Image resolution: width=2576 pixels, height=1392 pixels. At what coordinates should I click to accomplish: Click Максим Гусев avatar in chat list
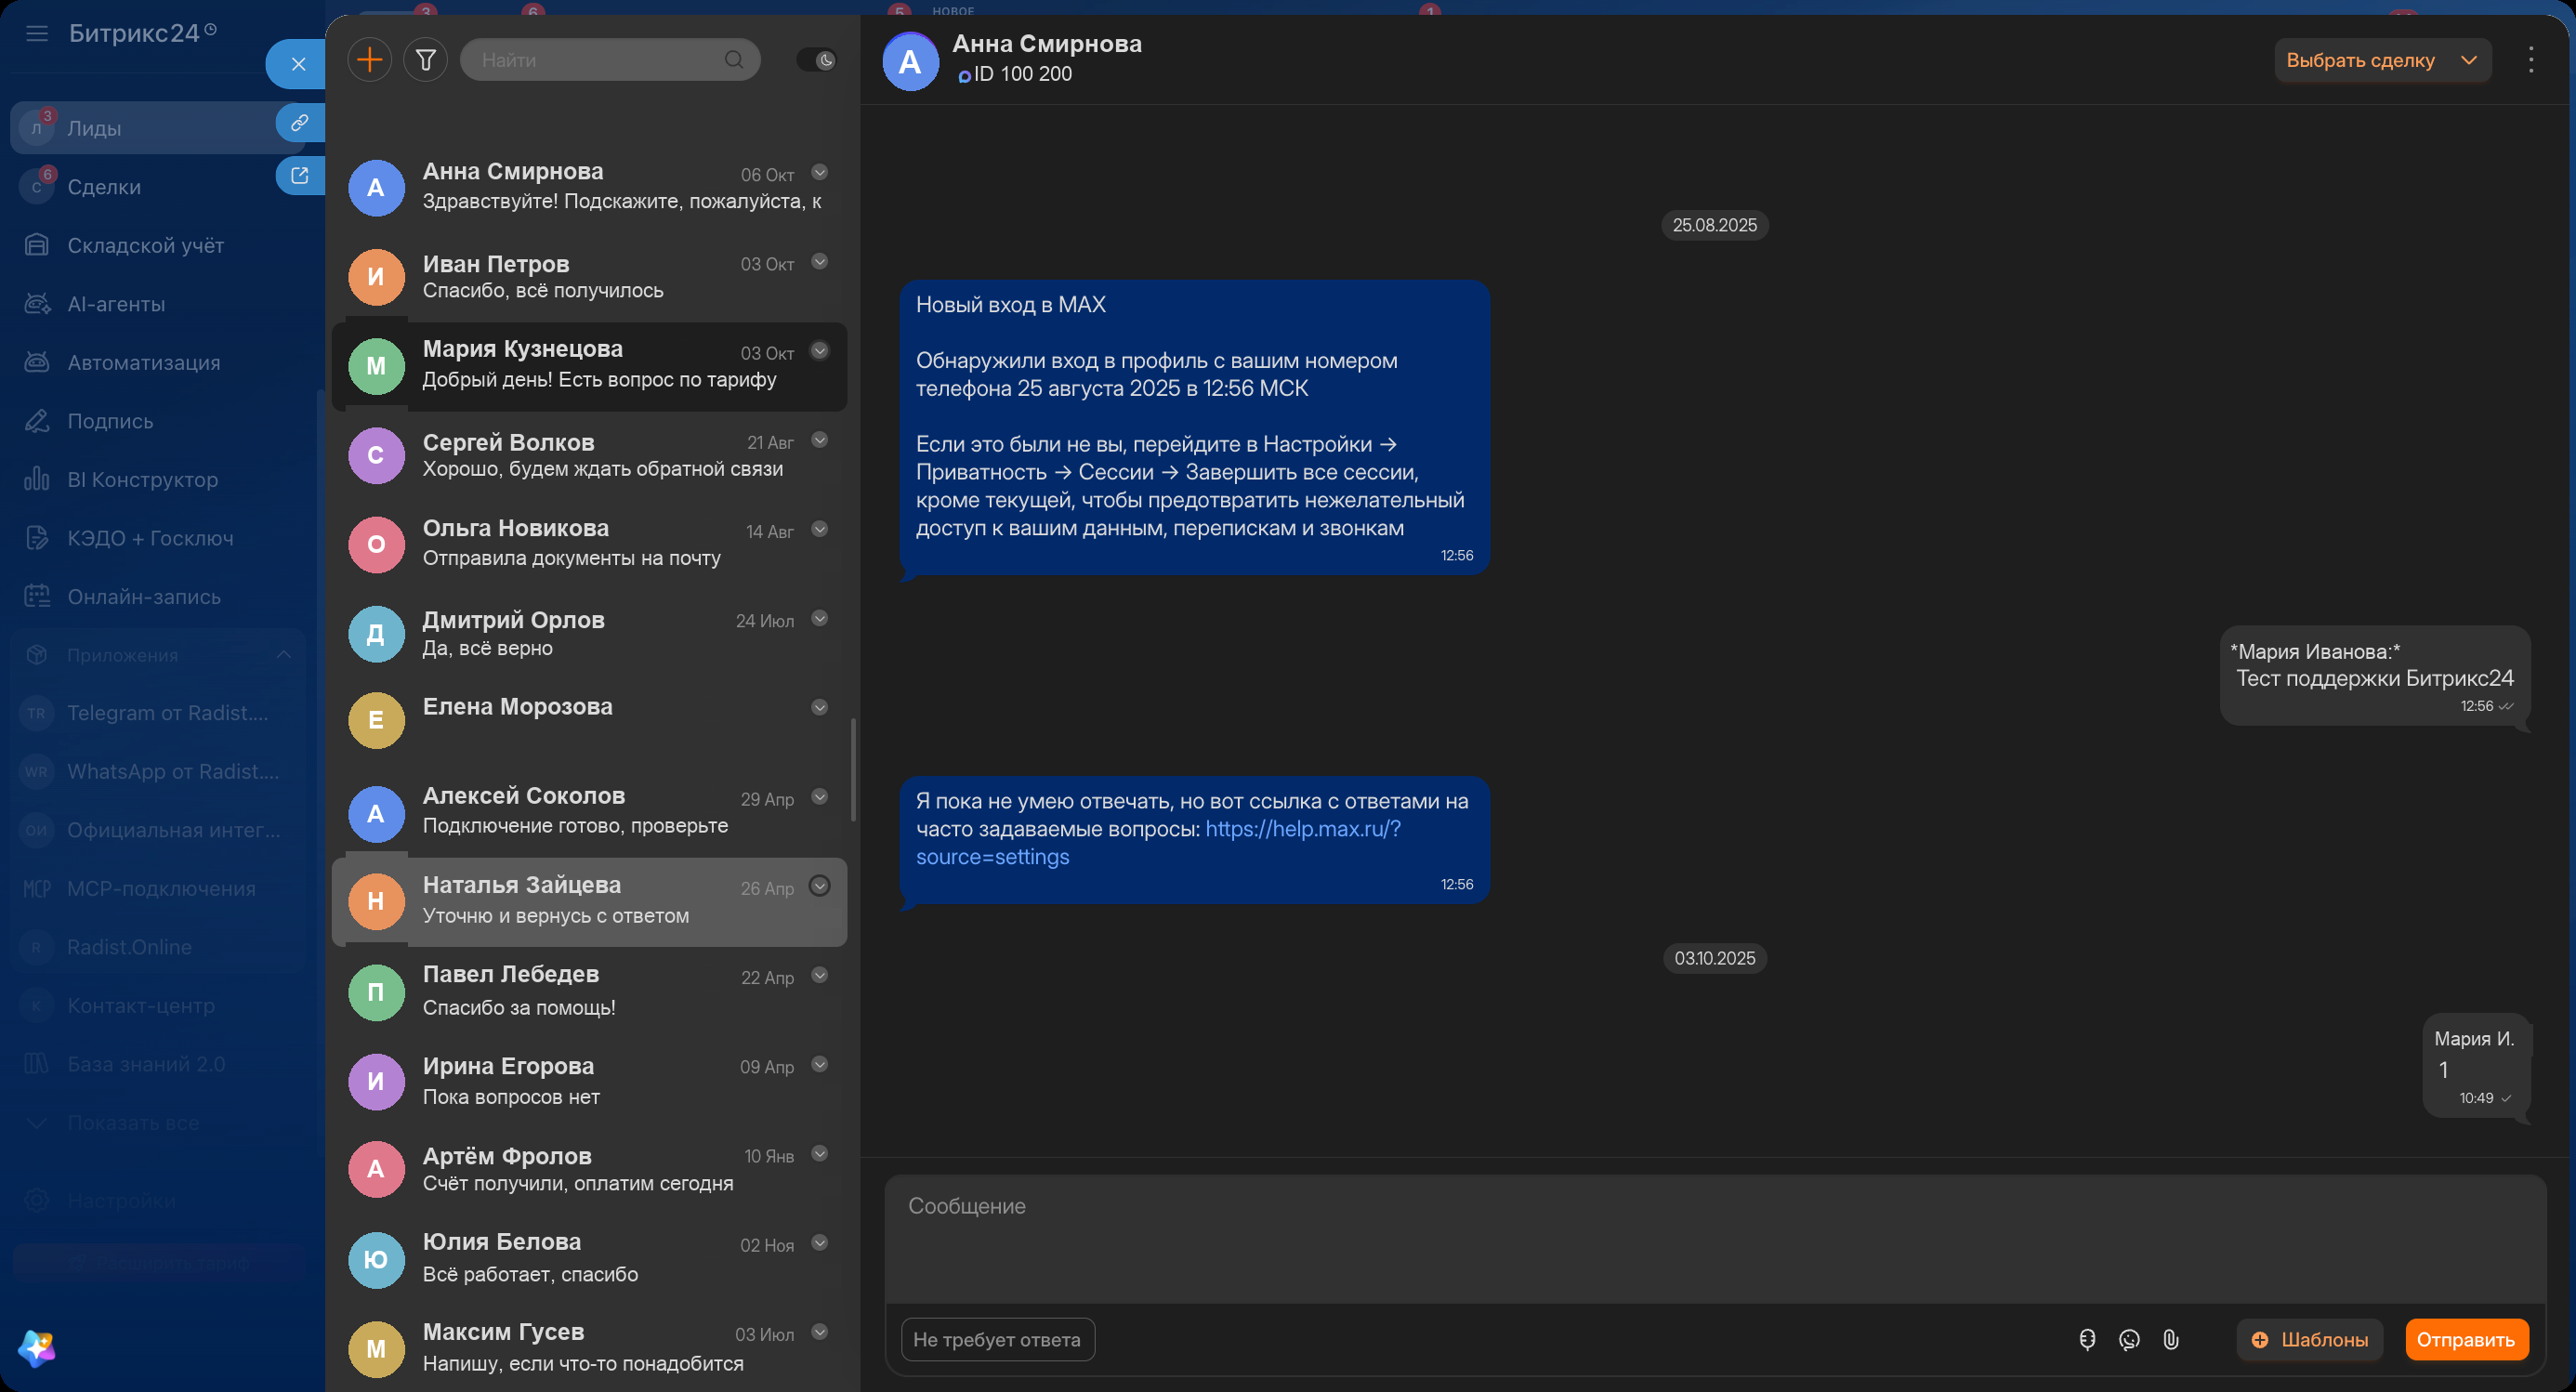point(376,1348)
